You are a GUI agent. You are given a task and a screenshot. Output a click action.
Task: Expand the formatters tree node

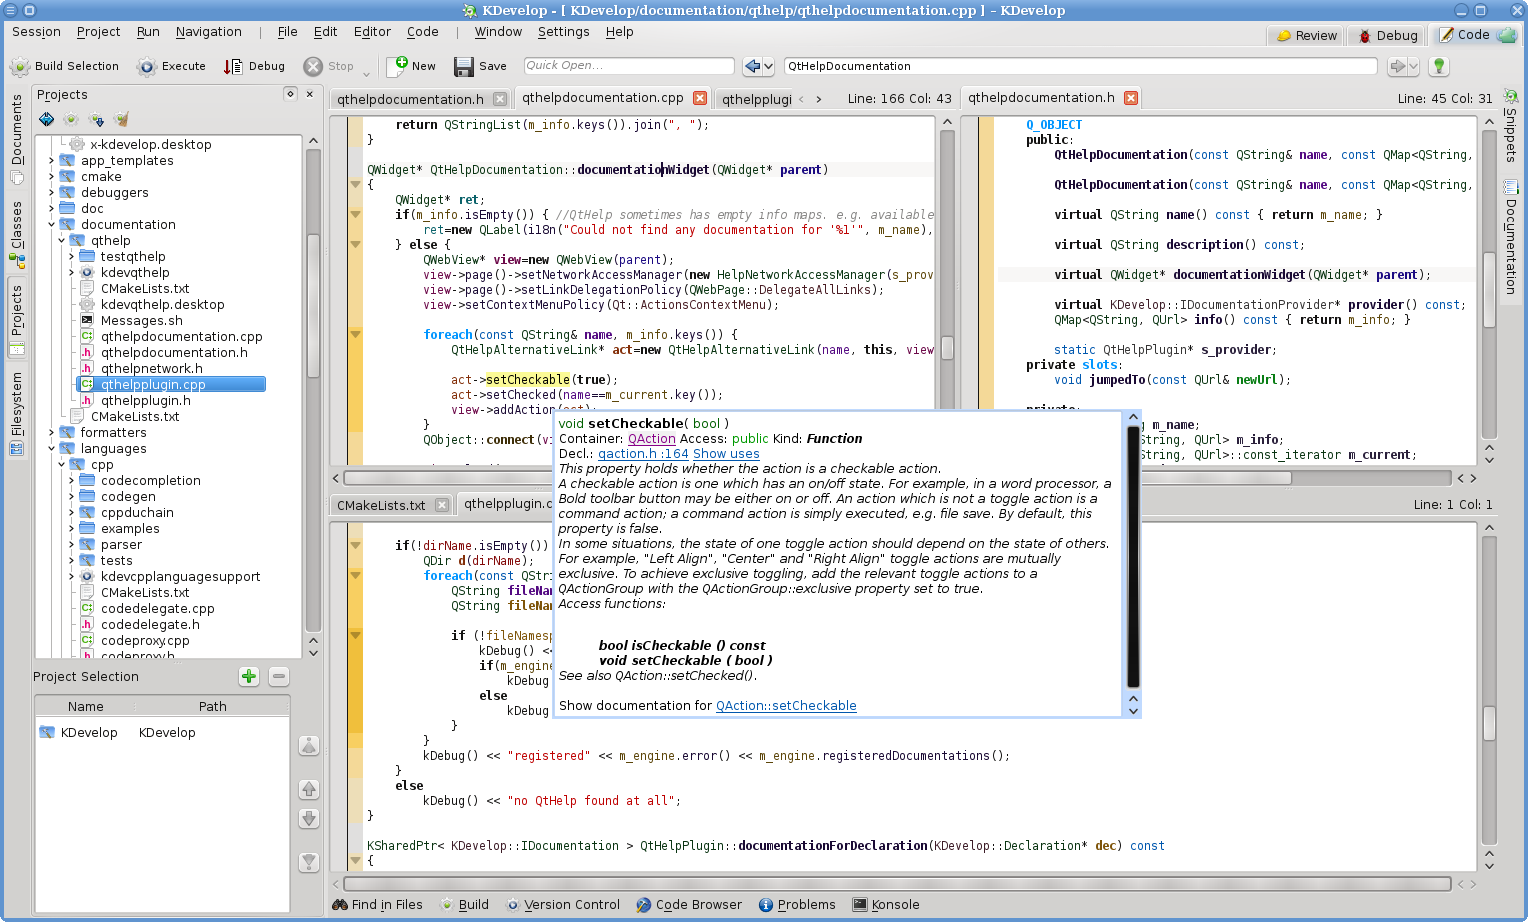[x=50, y=433]
